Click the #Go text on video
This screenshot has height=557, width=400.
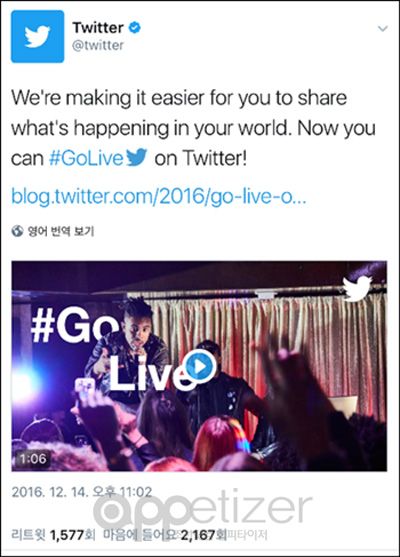click(75, 327)
